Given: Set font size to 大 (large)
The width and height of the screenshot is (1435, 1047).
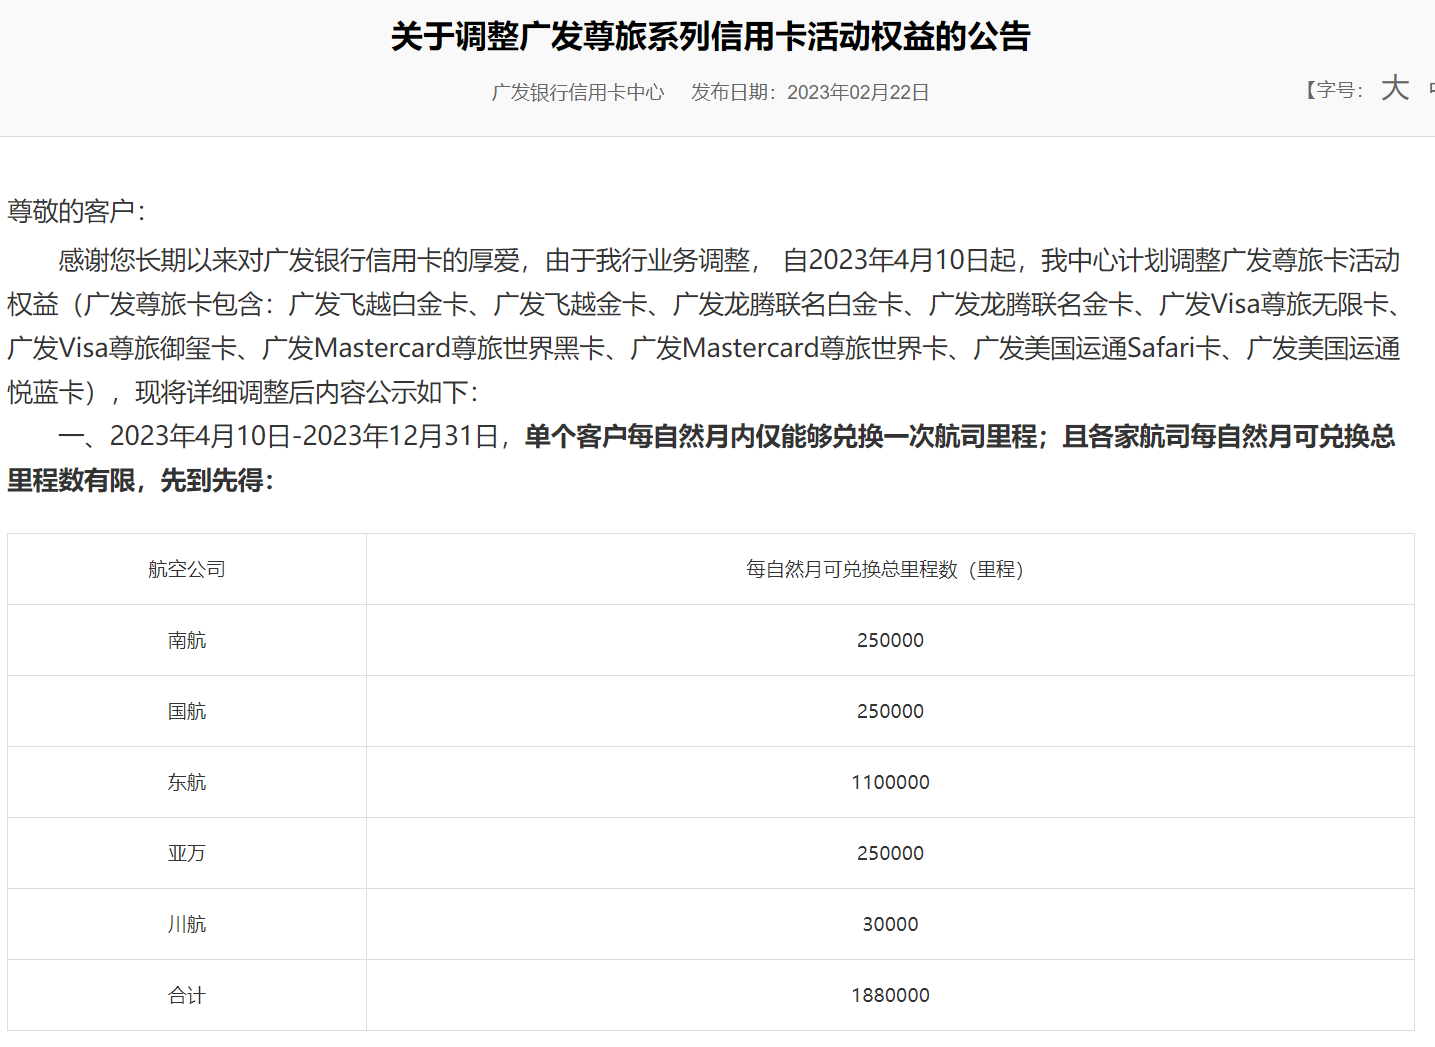Looking at the screenshot, I should tap(1394, 89).
